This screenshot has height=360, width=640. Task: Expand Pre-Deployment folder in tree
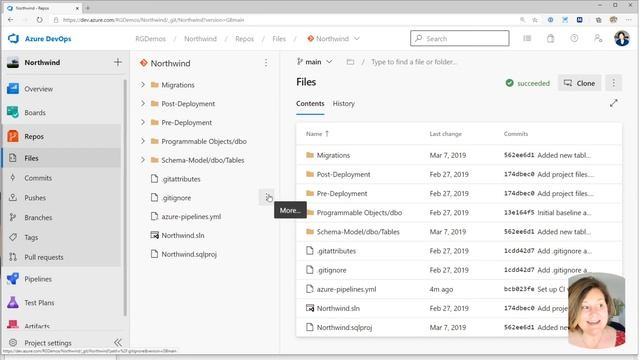pyautogui.click(x=143, y=122)
